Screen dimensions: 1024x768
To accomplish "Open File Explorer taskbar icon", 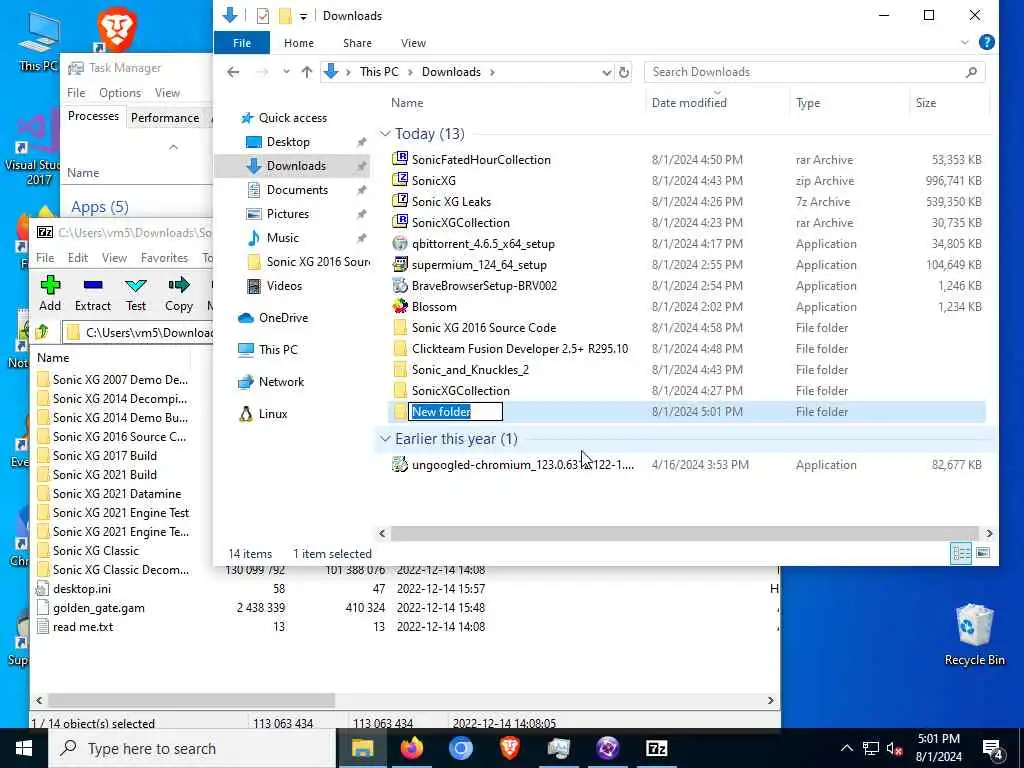I will coord(362,748).
